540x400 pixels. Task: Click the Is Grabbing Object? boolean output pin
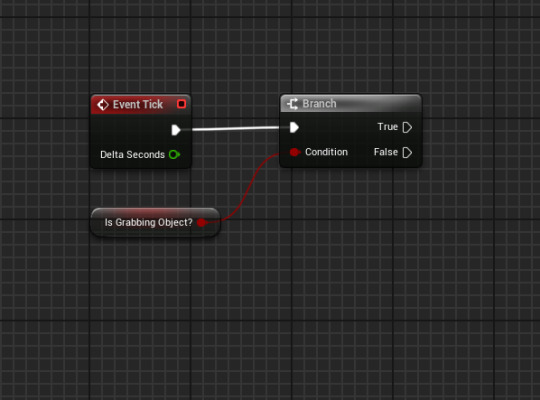click(202, 223)
